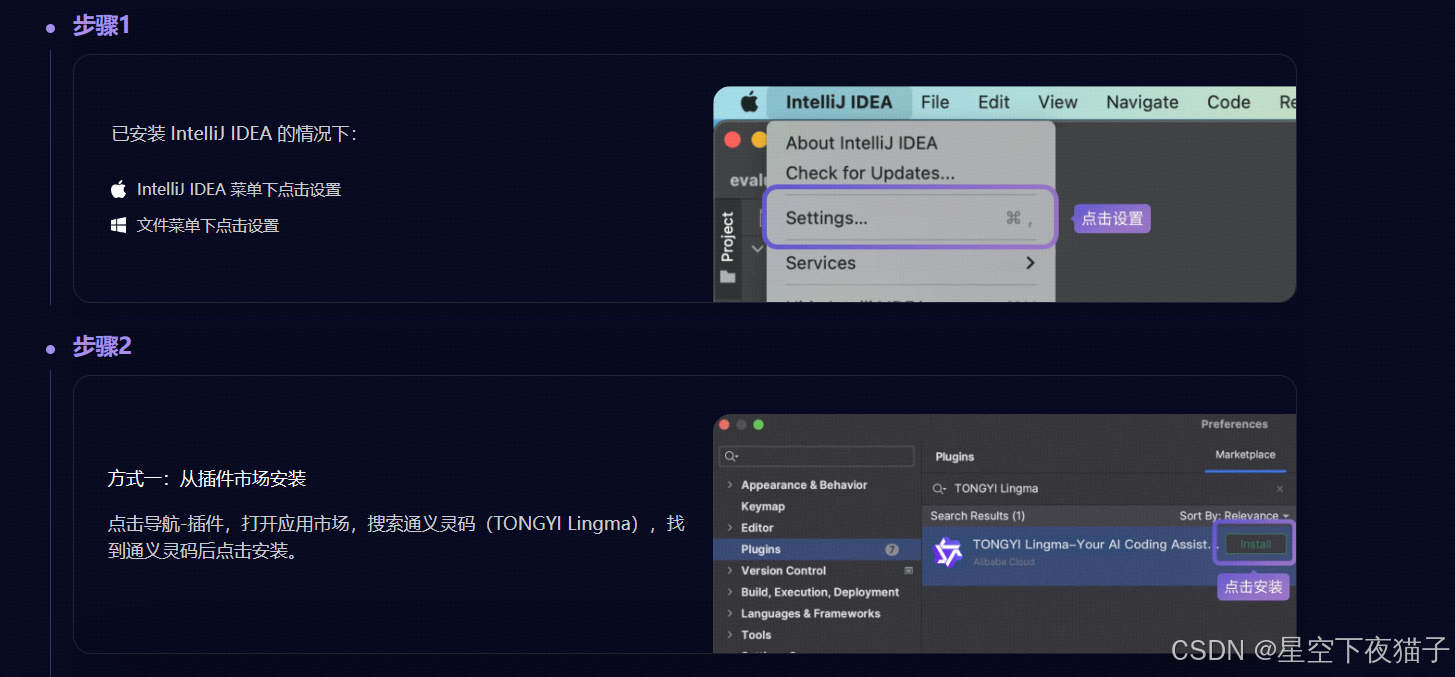Expand the Editor settings chevron
The height and width of the screenshot is (677, 1455).
pos(729,528)
